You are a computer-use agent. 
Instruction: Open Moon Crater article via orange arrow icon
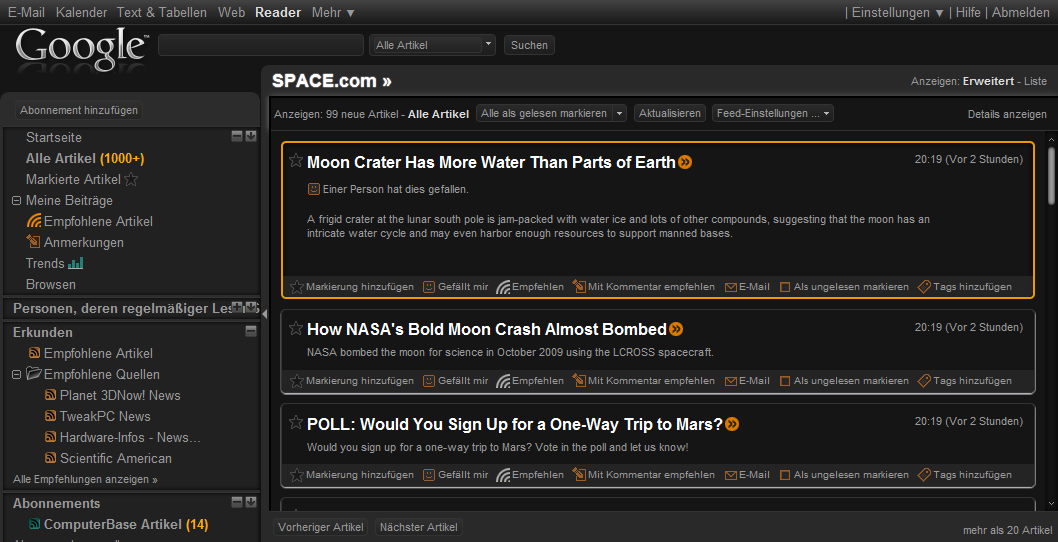click(685, 162)
